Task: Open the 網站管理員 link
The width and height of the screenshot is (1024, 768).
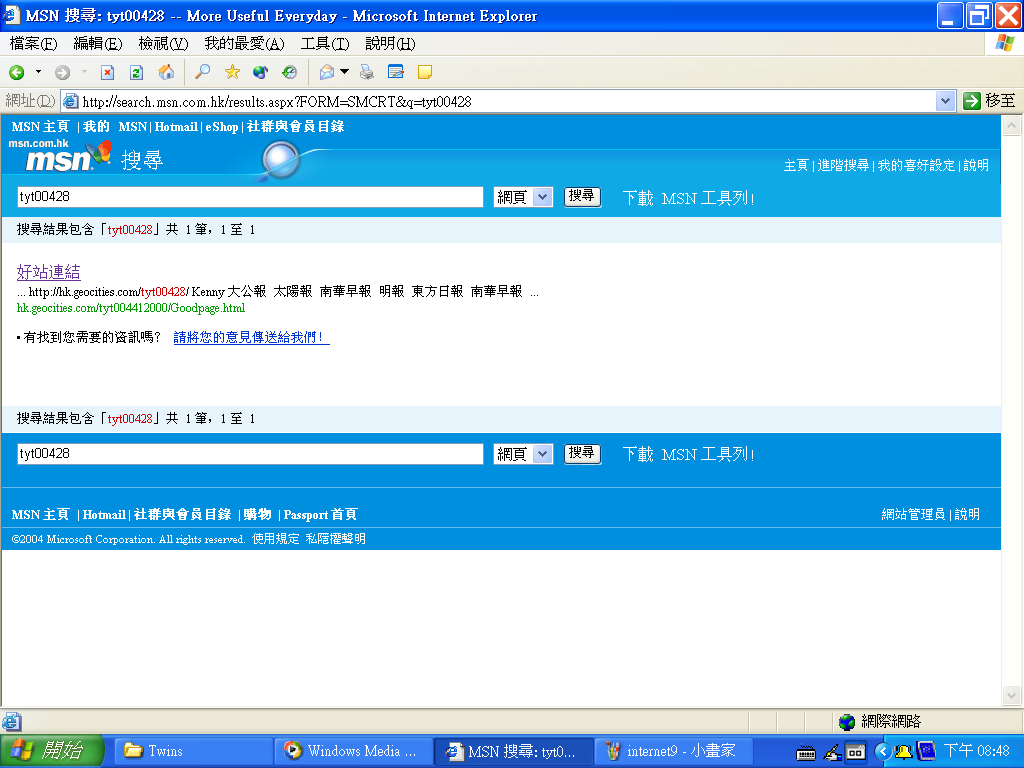Action: click(x=913, y=515)
